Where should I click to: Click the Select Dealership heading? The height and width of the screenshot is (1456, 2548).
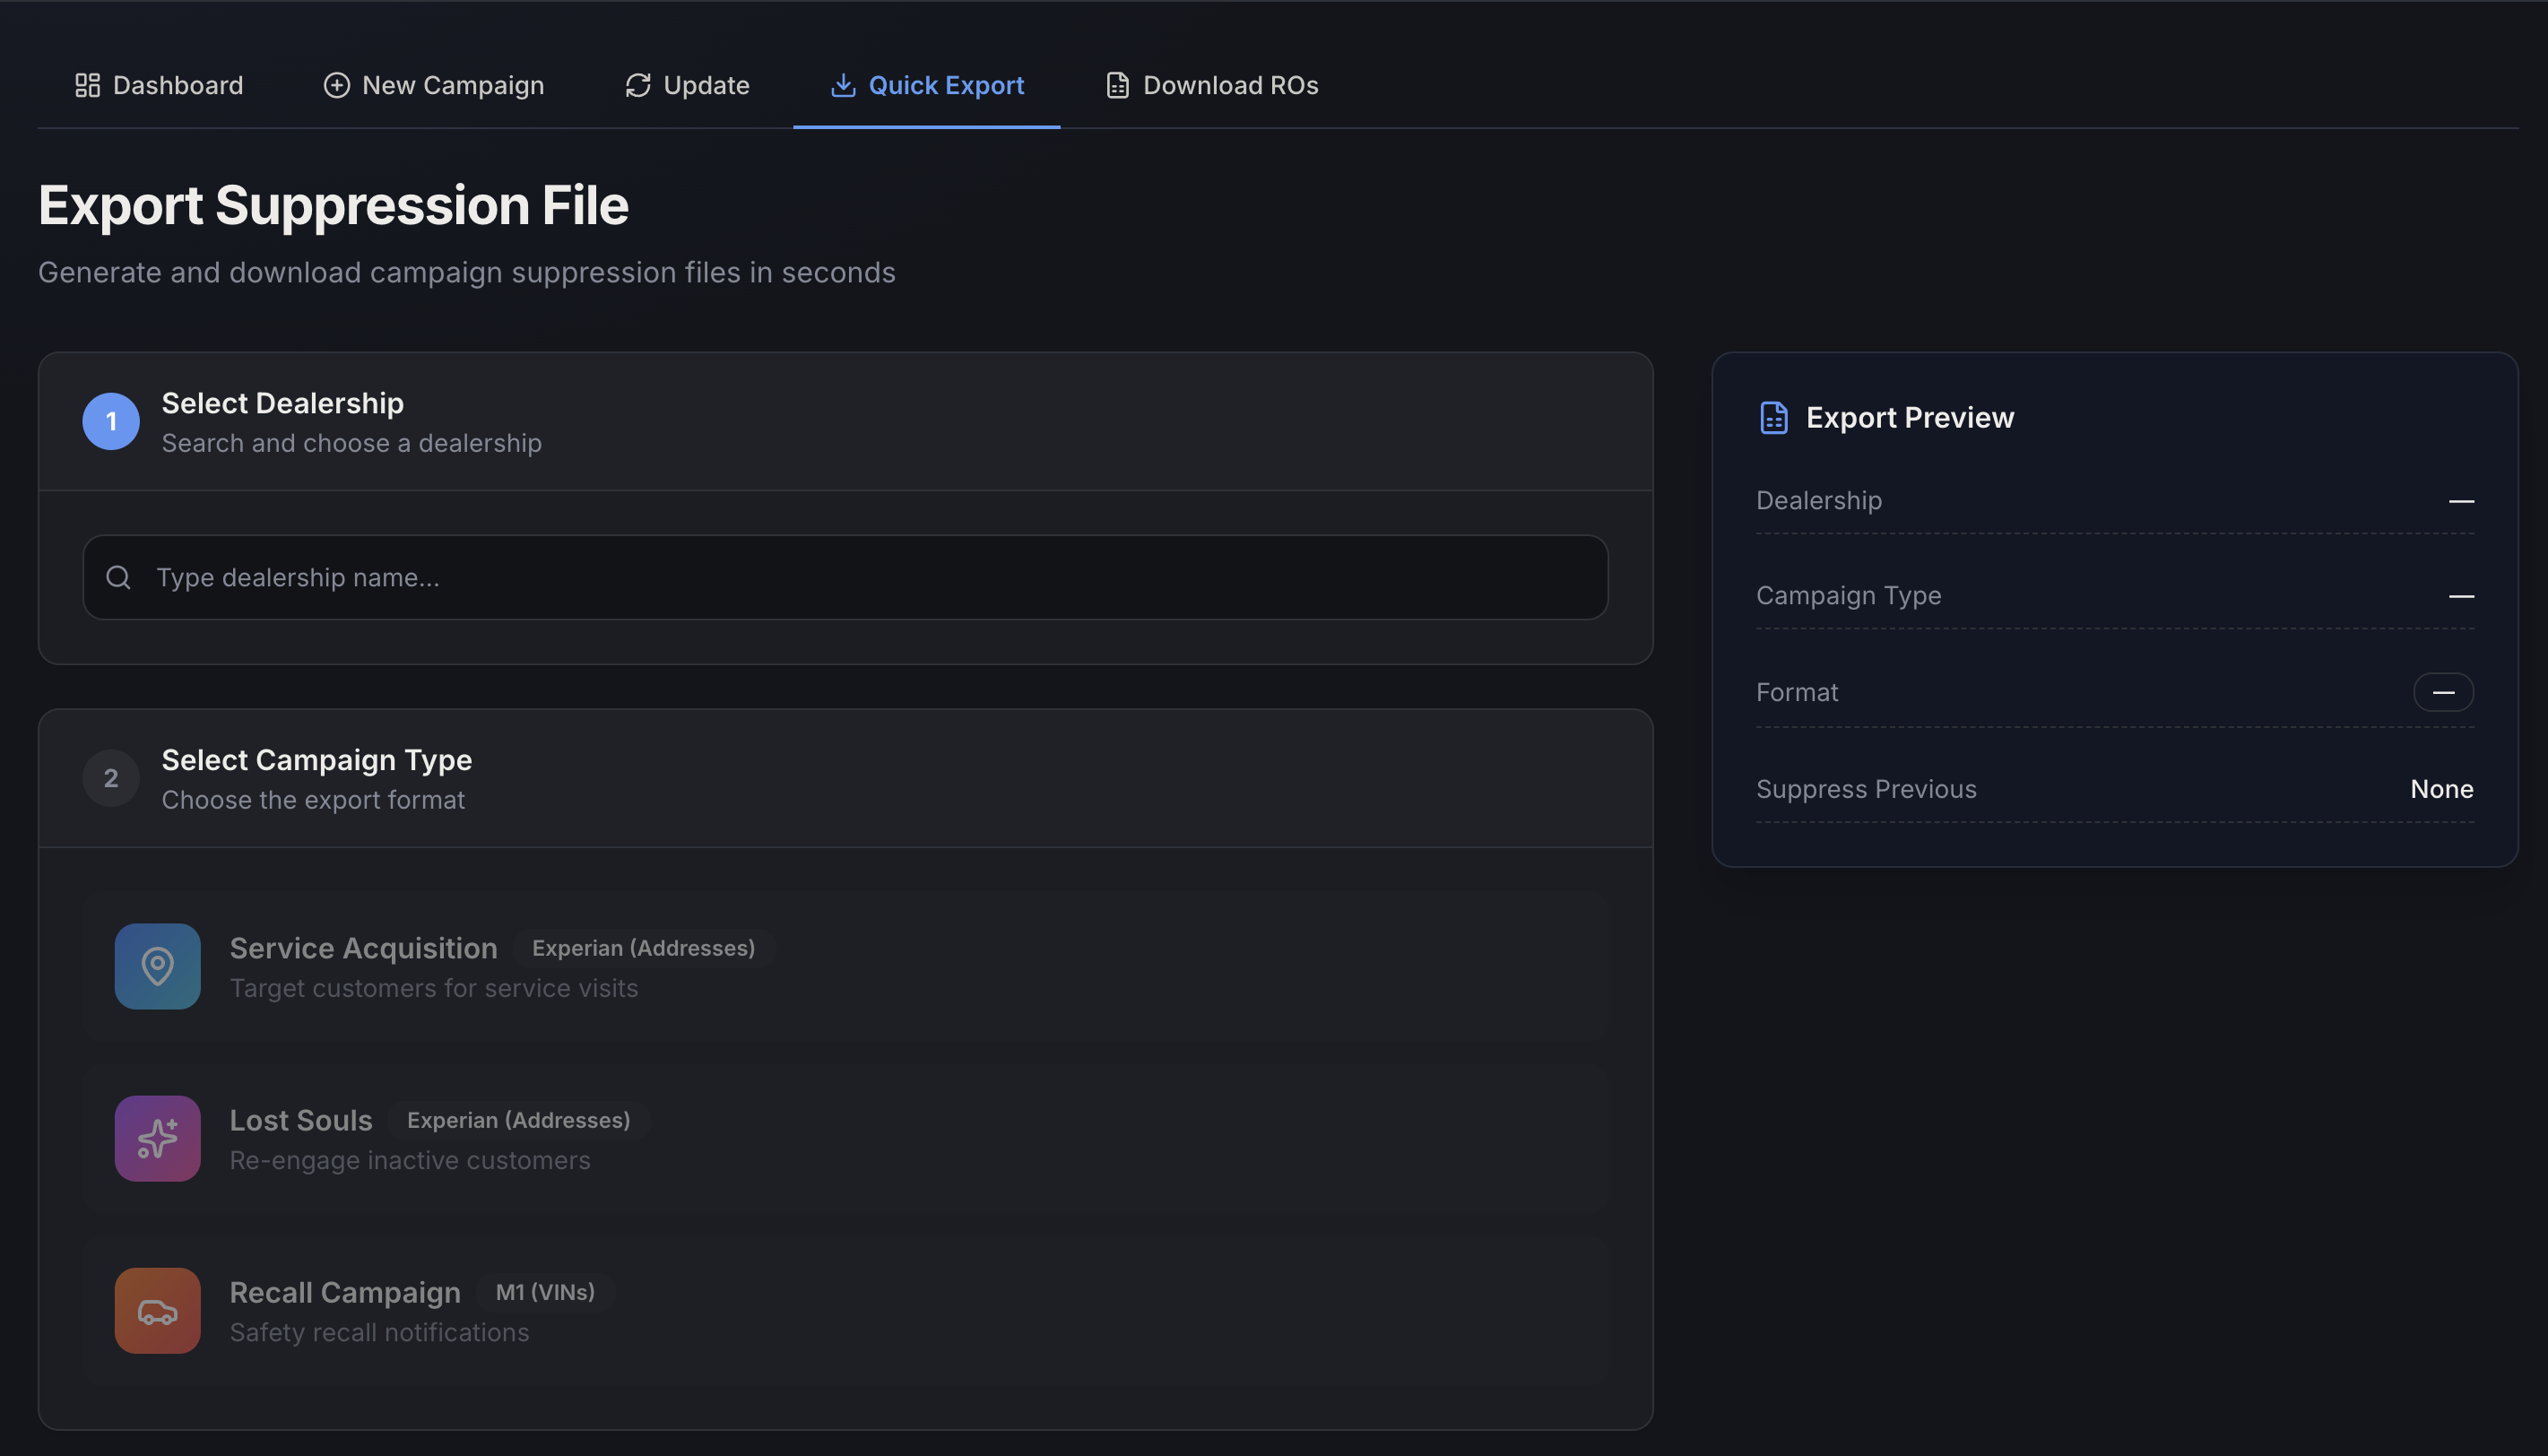283,403
